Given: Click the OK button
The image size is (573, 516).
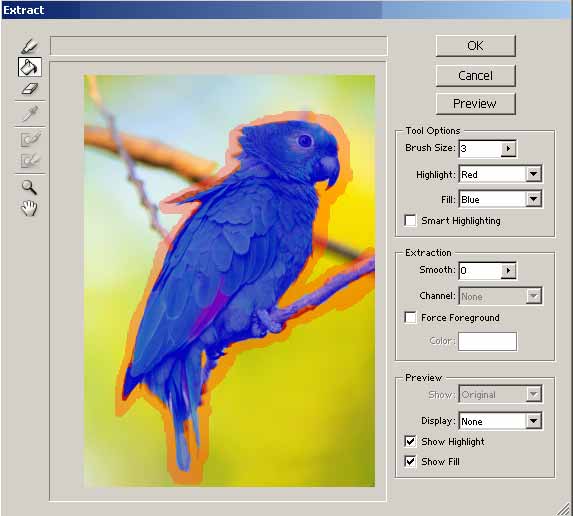Looking at the screenshot, I should pyautogui.click(x=475, y=46).
